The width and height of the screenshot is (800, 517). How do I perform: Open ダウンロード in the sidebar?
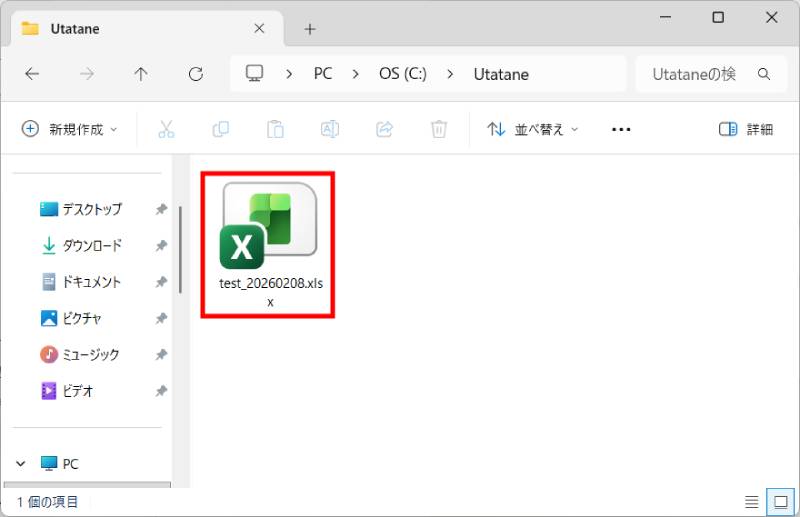91,245
